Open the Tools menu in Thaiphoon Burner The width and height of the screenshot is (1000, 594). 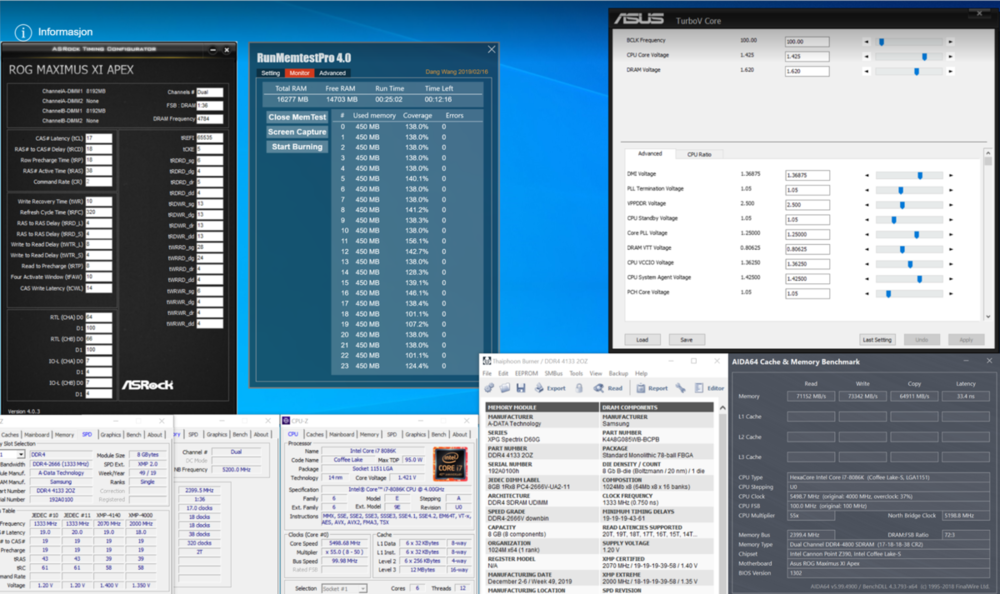pos(576,373)
